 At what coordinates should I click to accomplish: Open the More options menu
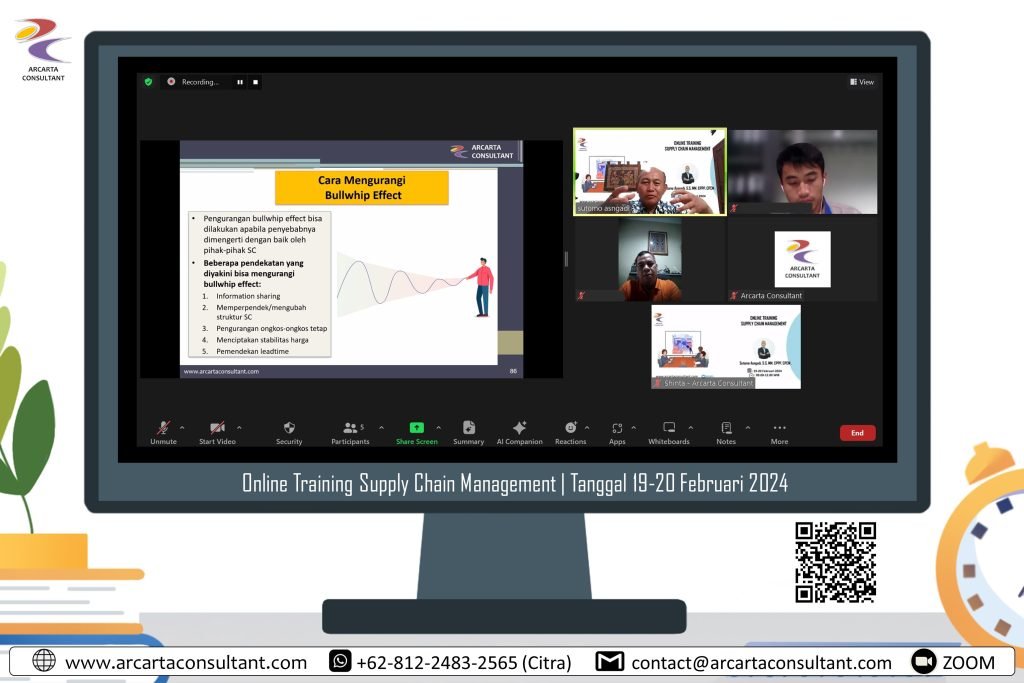tap(779, 428)
